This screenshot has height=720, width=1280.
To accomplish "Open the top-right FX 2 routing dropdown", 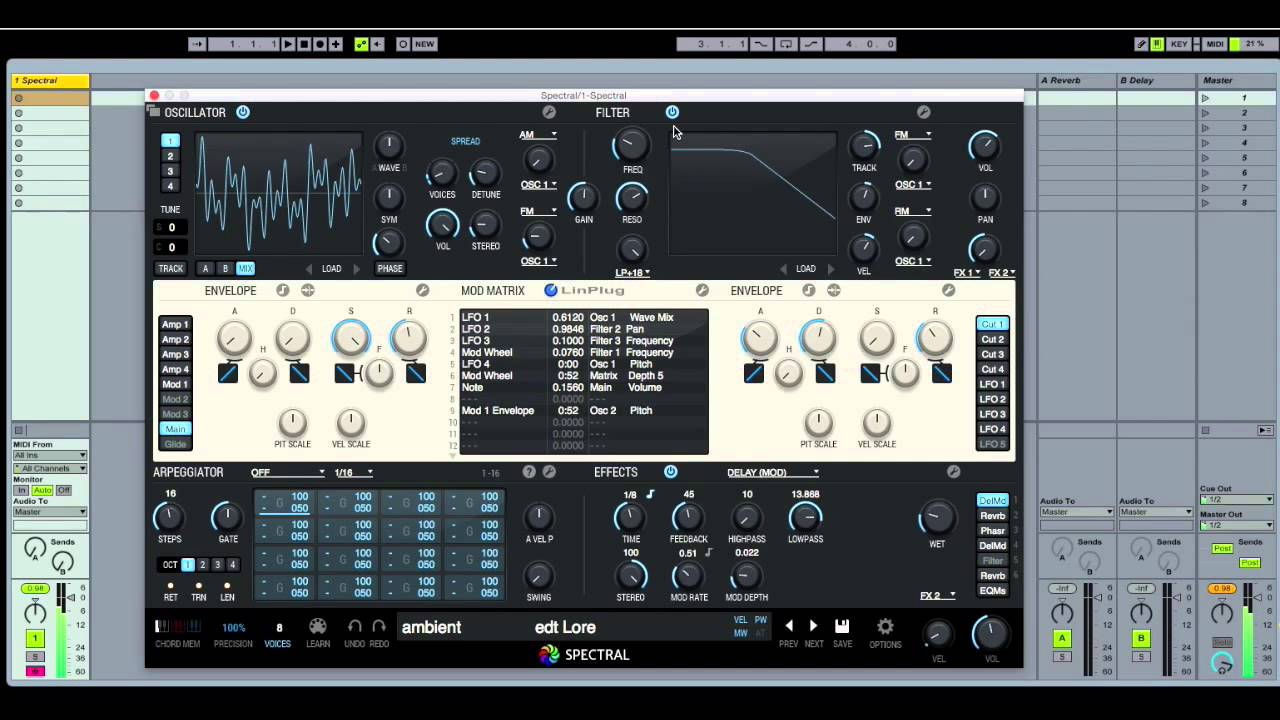I will point(1002,272).
